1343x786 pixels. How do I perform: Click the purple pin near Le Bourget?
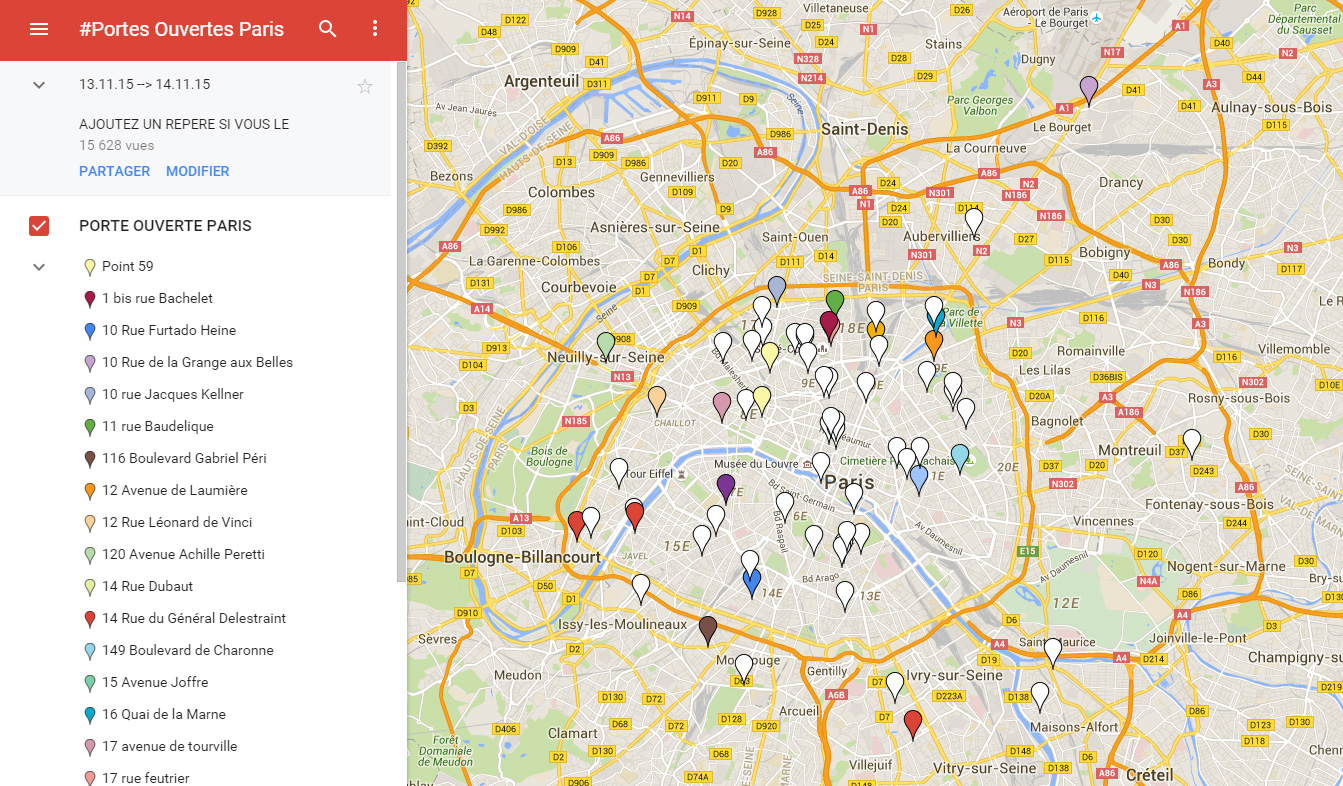click(1089, 88)
